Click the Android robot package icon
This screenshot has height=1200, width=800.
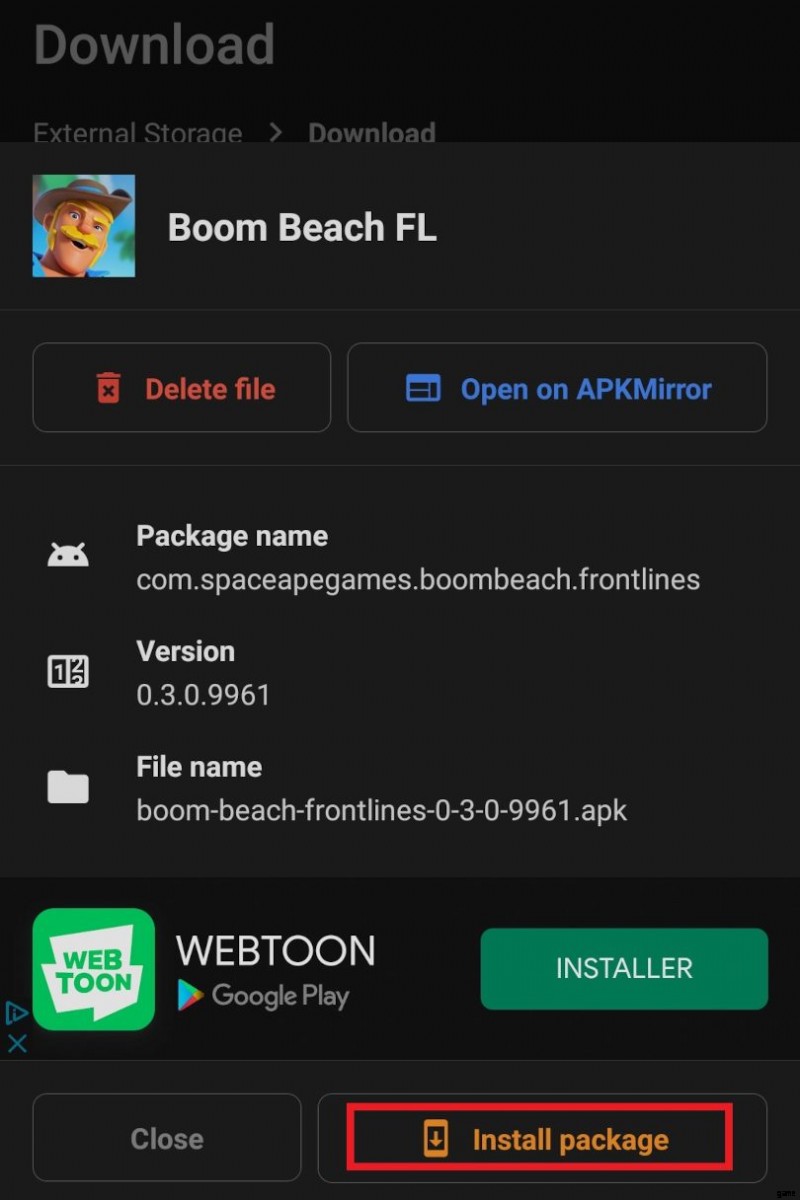(x=68, y=556)
